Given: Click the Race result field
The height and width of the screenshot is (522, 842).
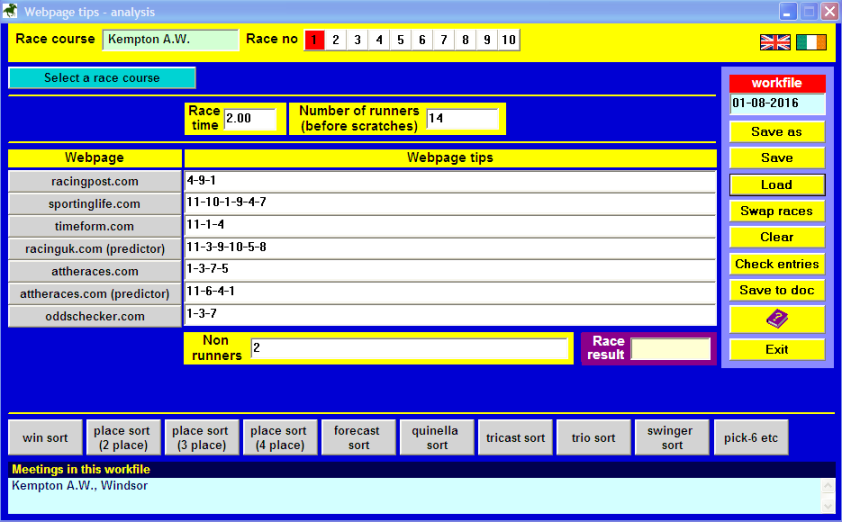Looking at the screenshot, I should coord(670,349).
